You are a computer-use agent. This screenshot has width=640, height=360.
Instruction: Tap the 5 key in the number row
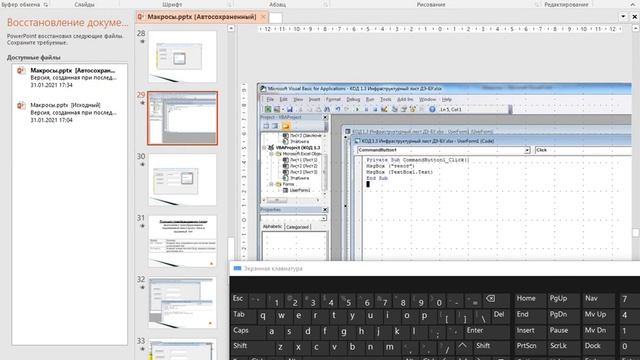pos(346,300)
